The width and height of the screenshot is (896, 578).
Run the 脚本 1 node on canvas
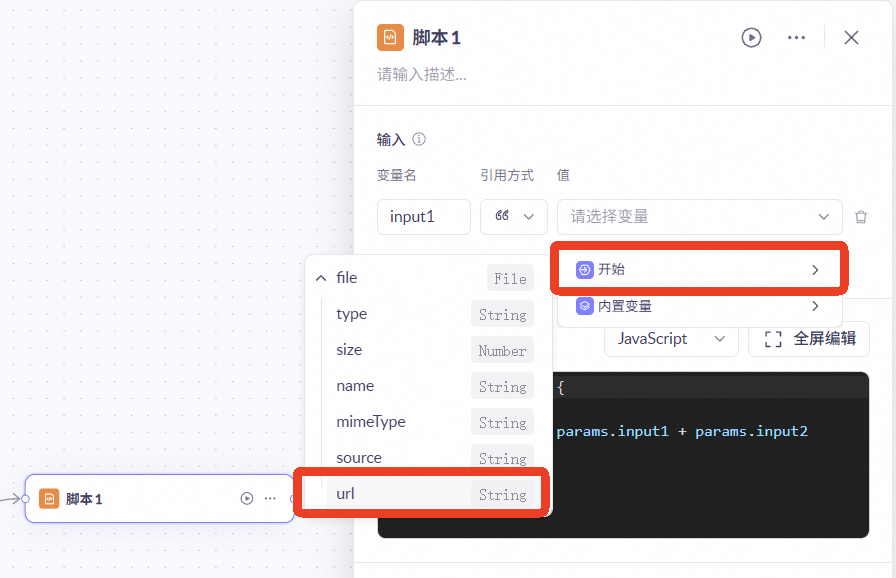tap(247, 499)
